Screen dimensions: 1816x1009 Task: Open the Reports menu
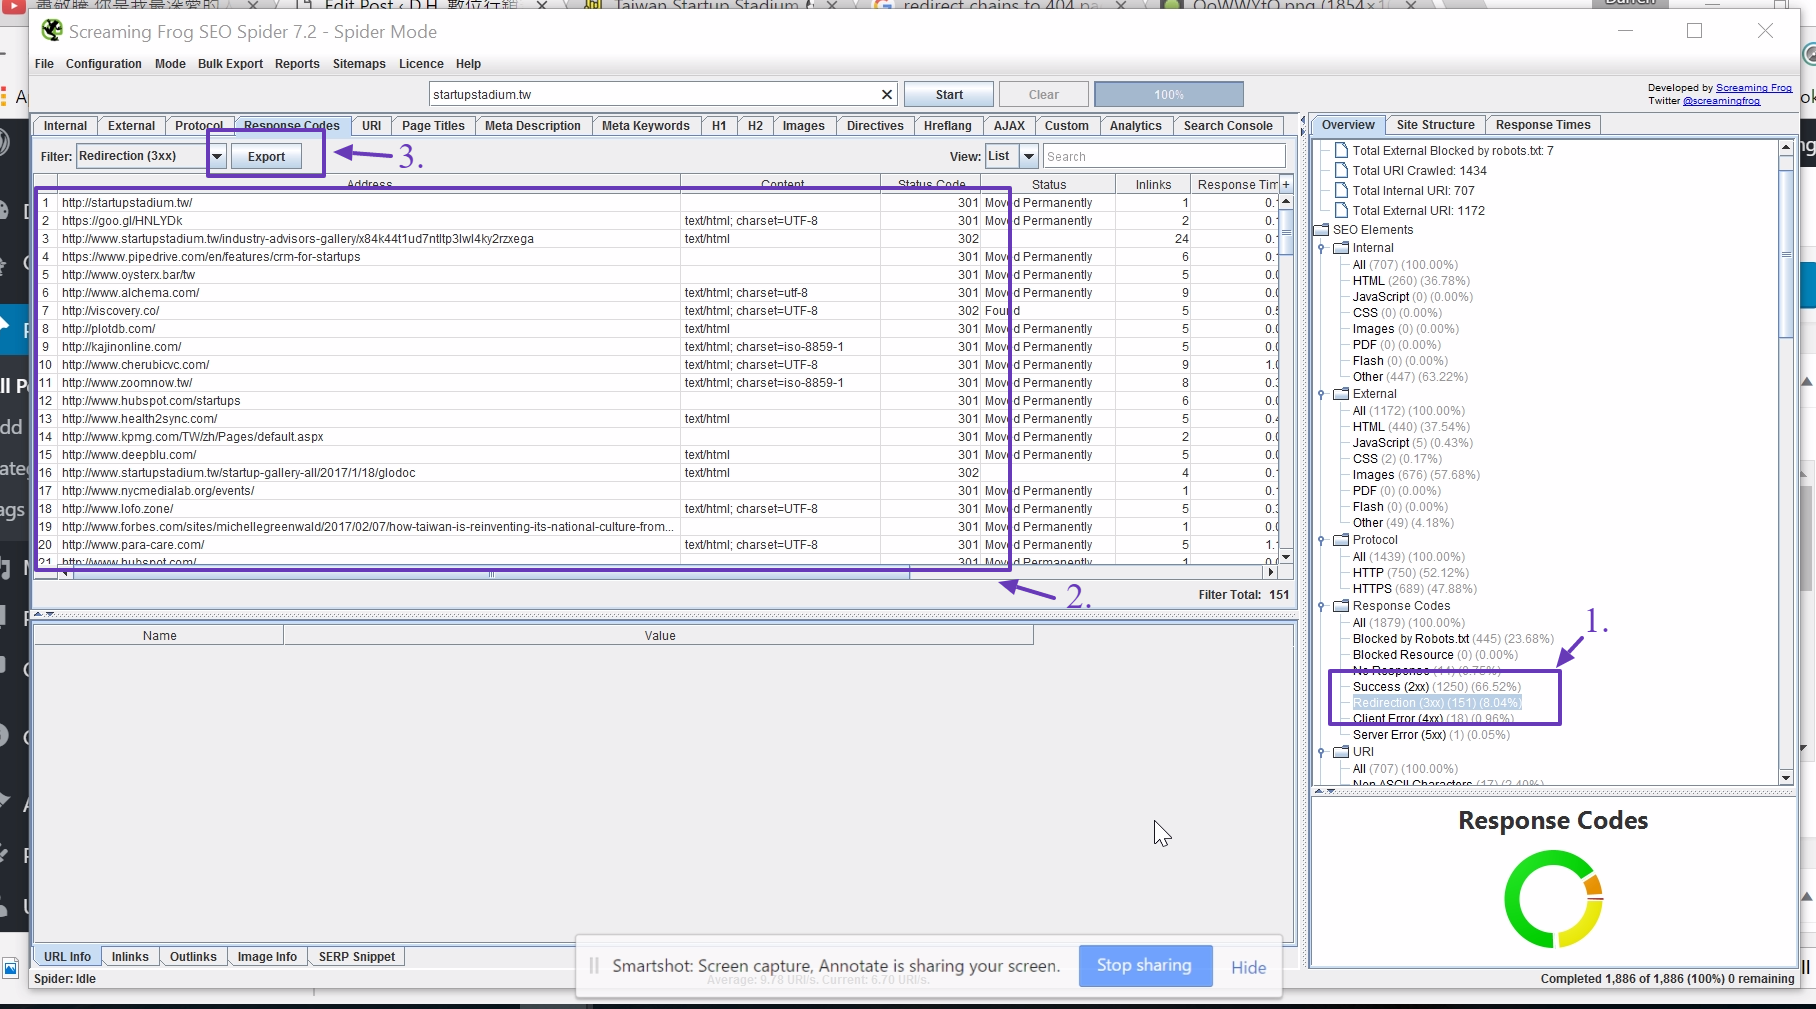point(297,64)
